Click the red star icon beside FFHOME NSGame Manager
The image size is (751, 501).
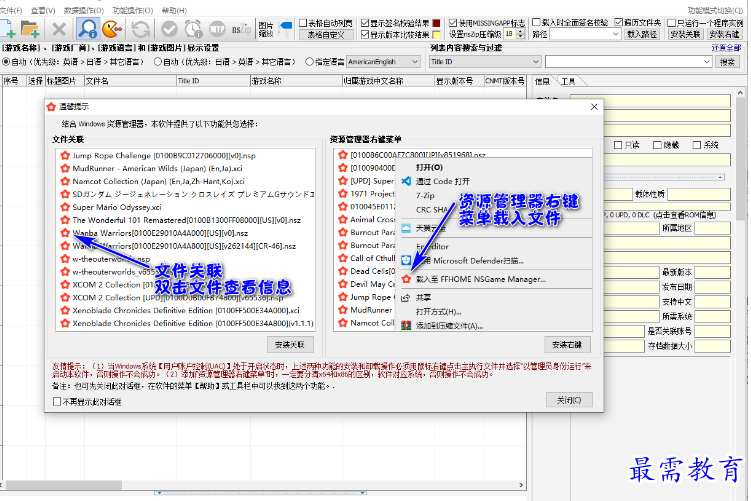tap(406, 279)
